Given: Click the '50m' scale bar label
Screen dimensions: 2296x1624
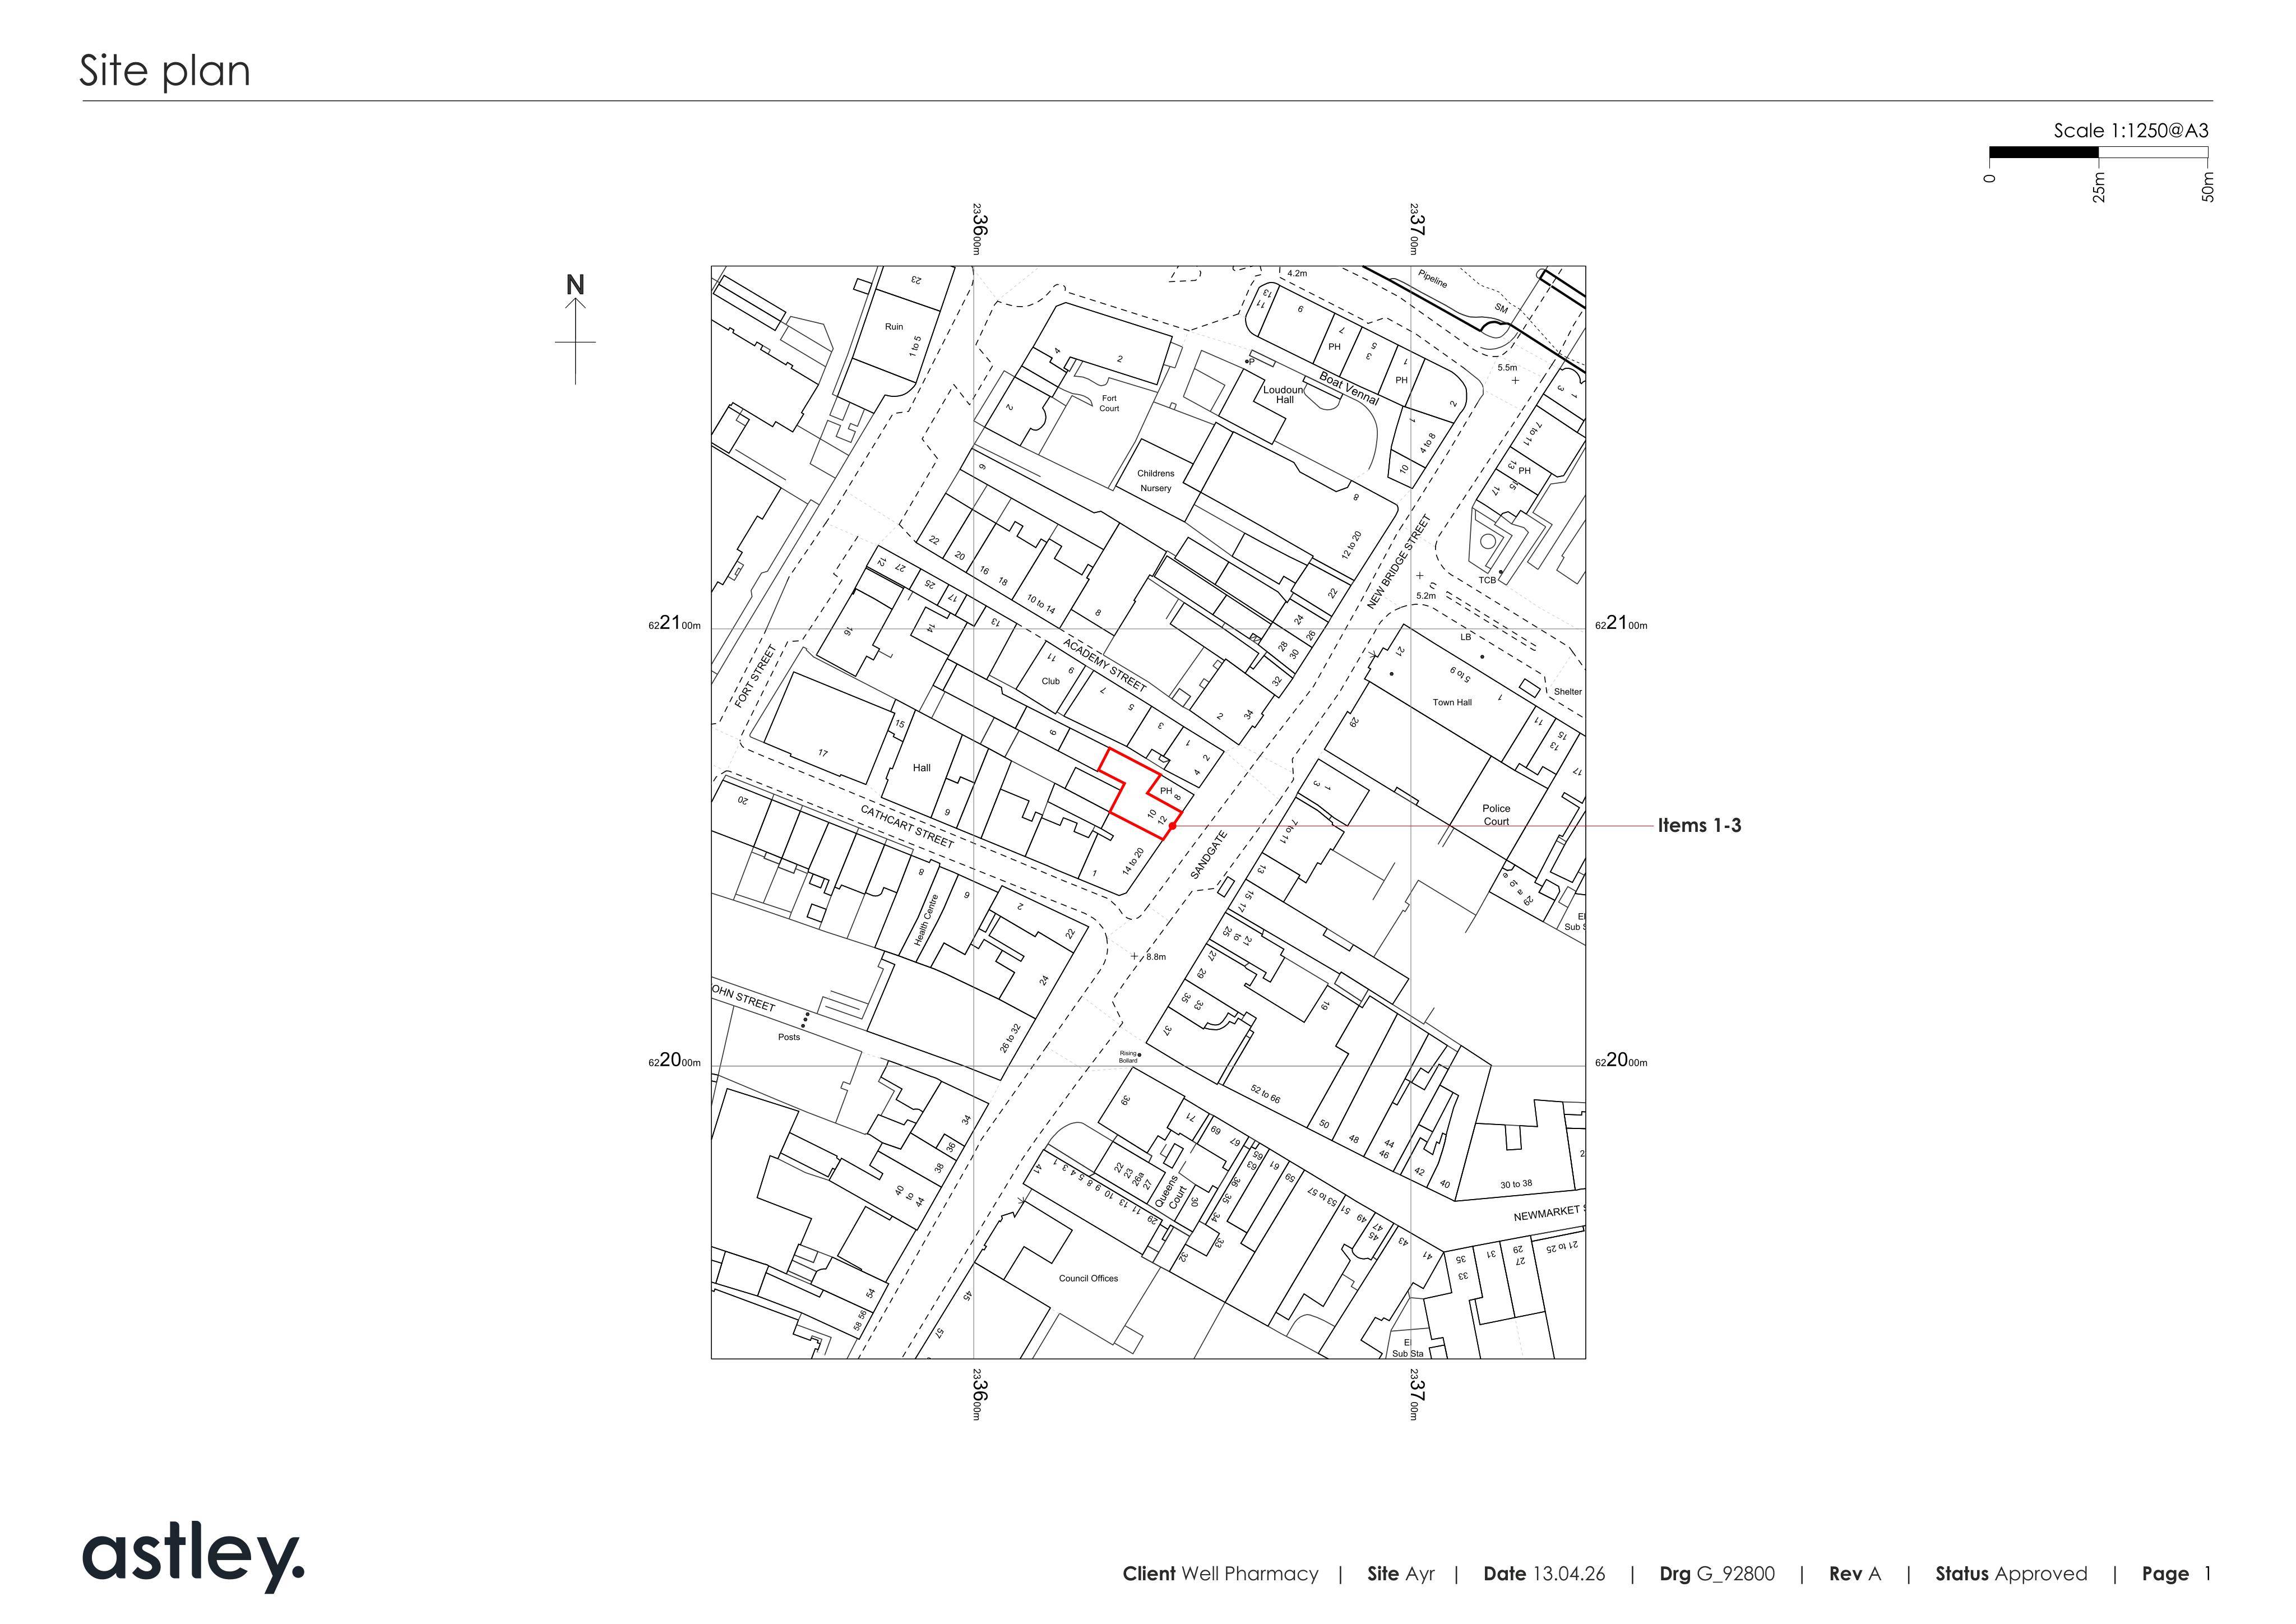Looking at the screenshot, I should [2208, 187].
